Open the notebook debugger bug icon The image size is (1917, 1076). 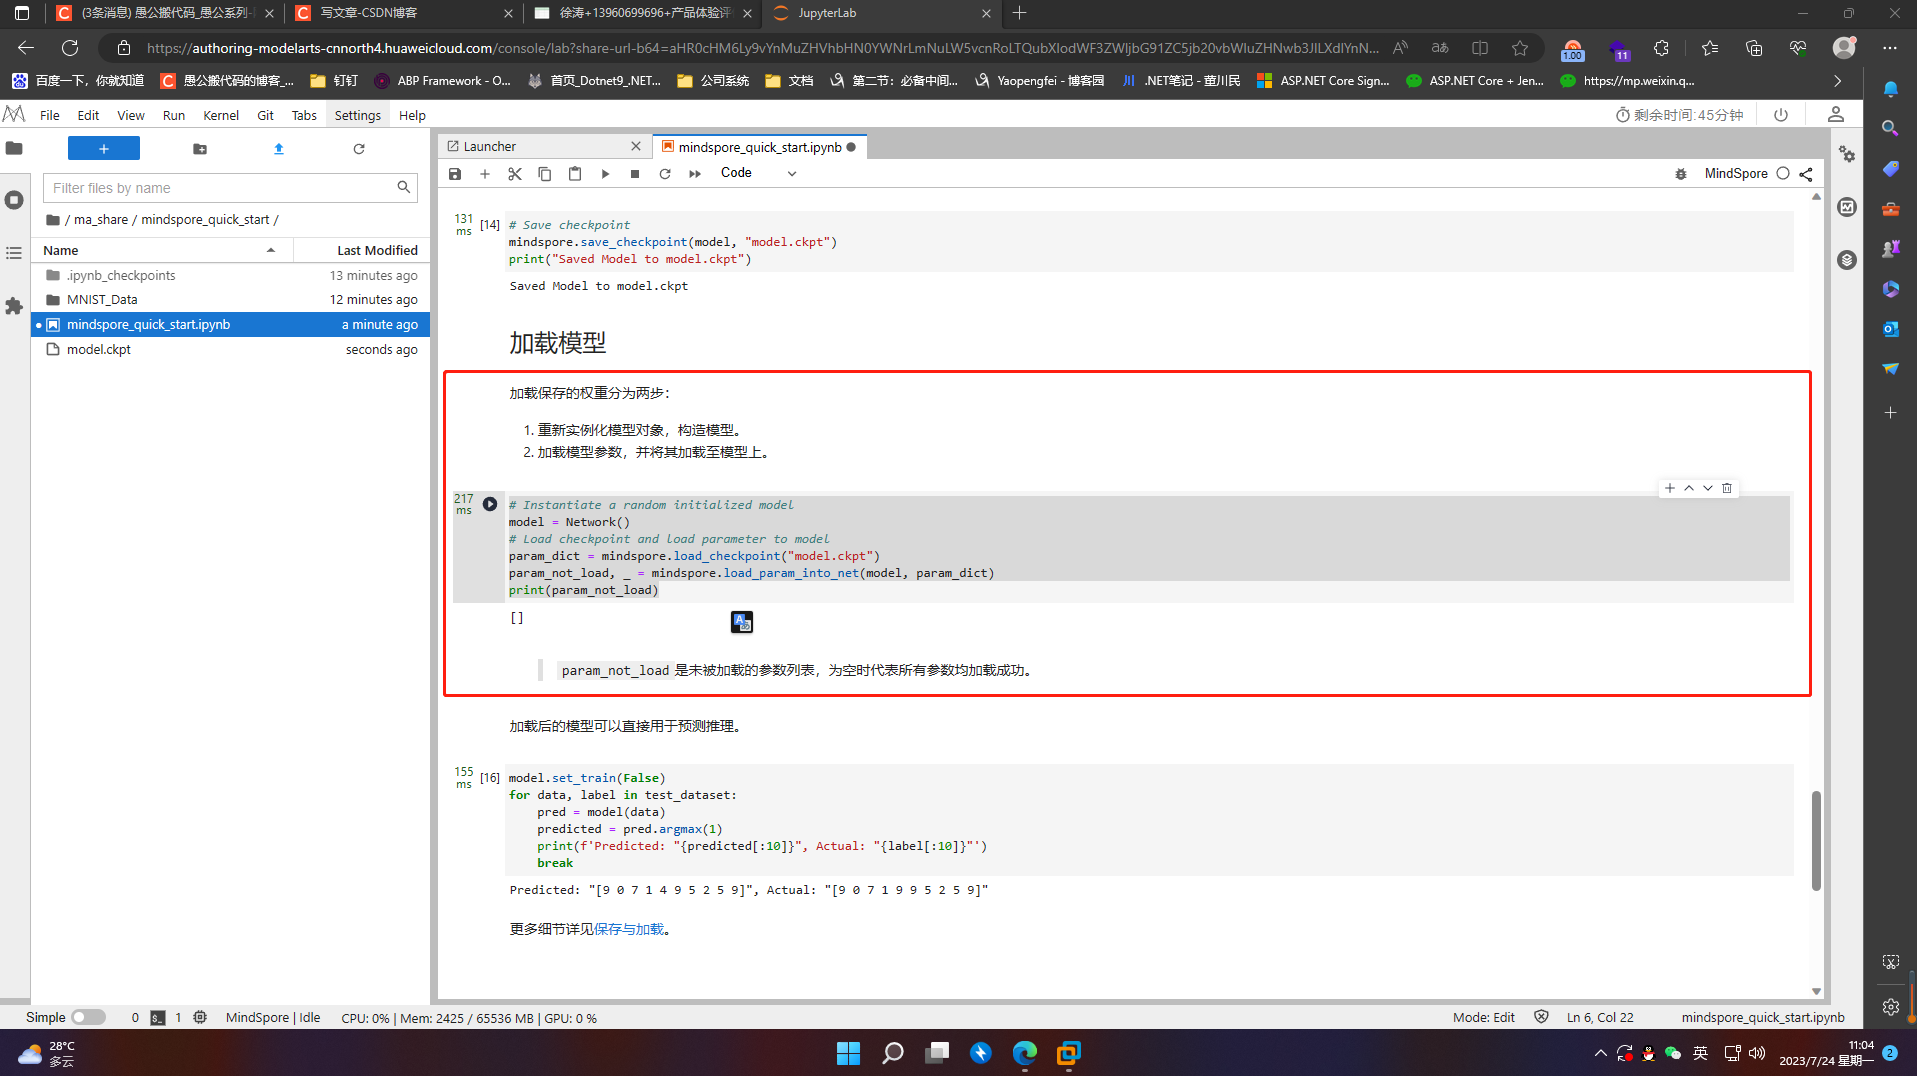point(1681,174)
